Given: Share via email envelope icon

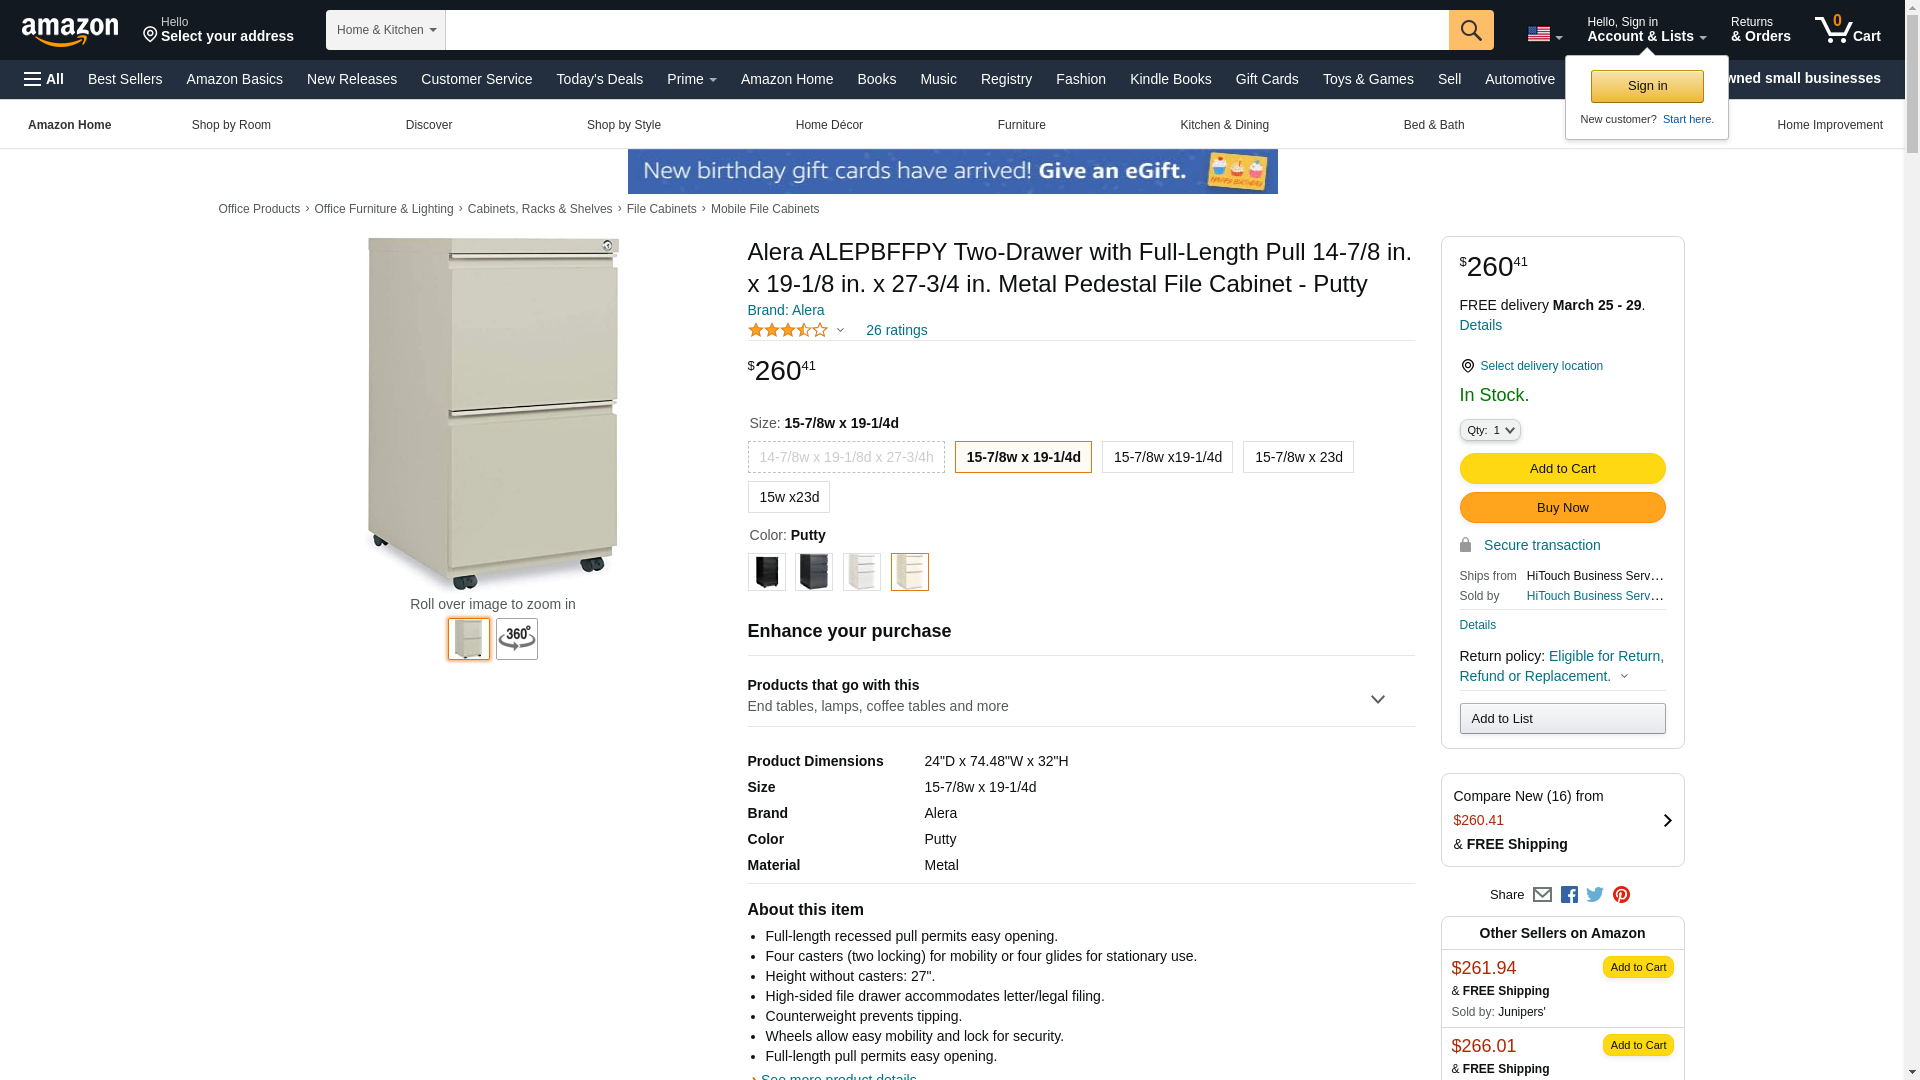Looking at the screenshot, I should pos(1542,895).
